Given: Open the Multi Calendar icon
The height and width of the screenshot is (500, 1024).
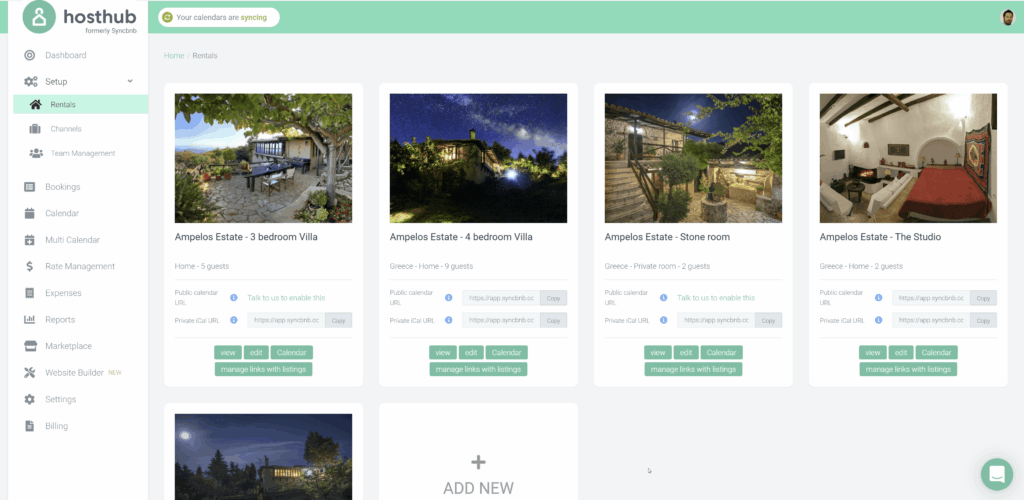Looking at the screenshot, I should coord(30,240).
